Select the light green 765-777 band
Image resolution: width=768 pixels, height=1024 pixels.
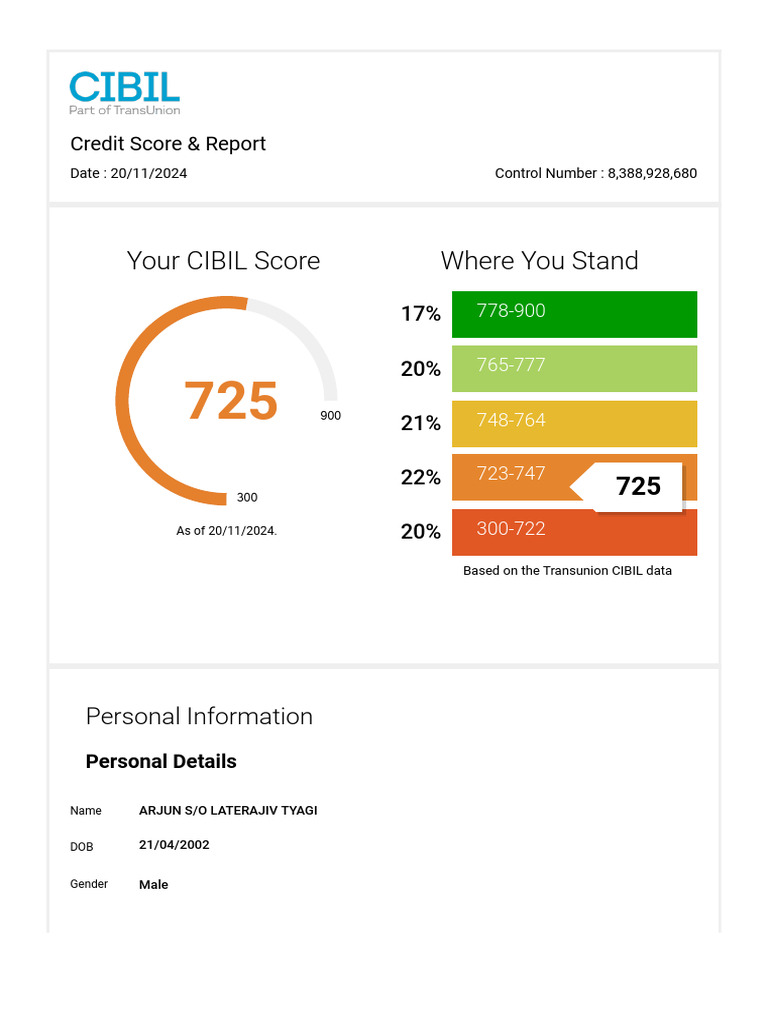pyautogui.click(x=574, y=368)
